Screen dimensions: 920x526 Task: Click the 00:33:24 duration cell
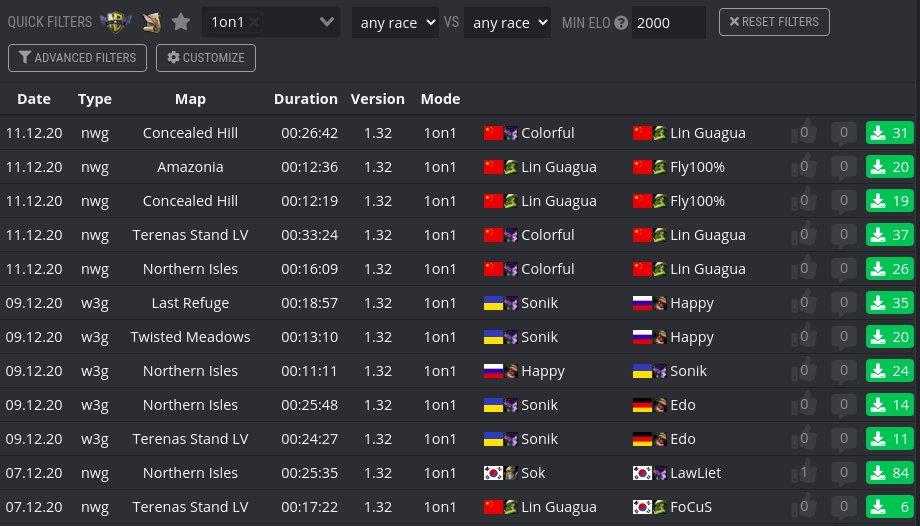[309, 235]
